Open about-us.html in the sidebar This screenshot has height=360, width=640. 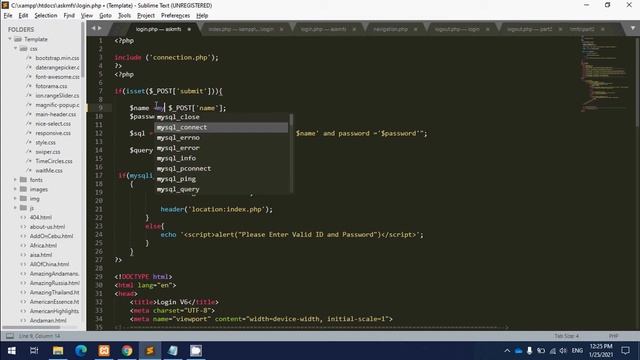click(47, 227)
